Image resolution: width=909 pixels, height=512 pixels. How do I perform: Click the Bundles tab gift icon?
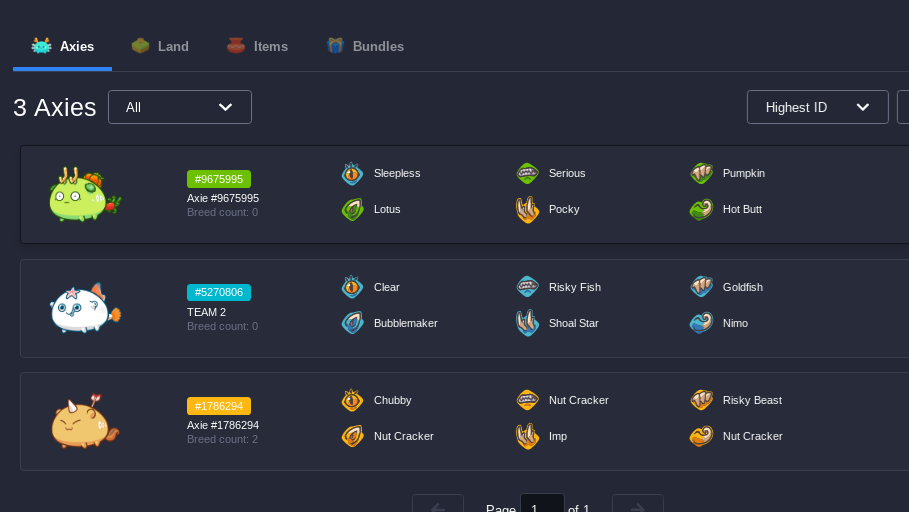click(x=335, y=46)
